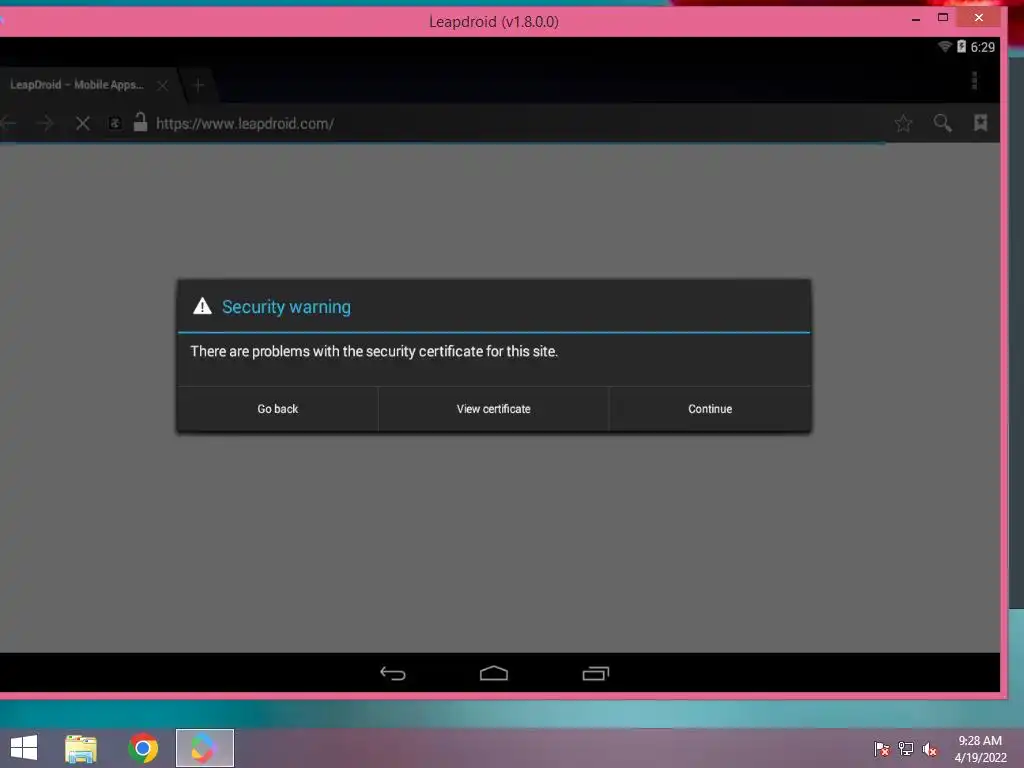Click the padlock site security icon

pos(140,122)
